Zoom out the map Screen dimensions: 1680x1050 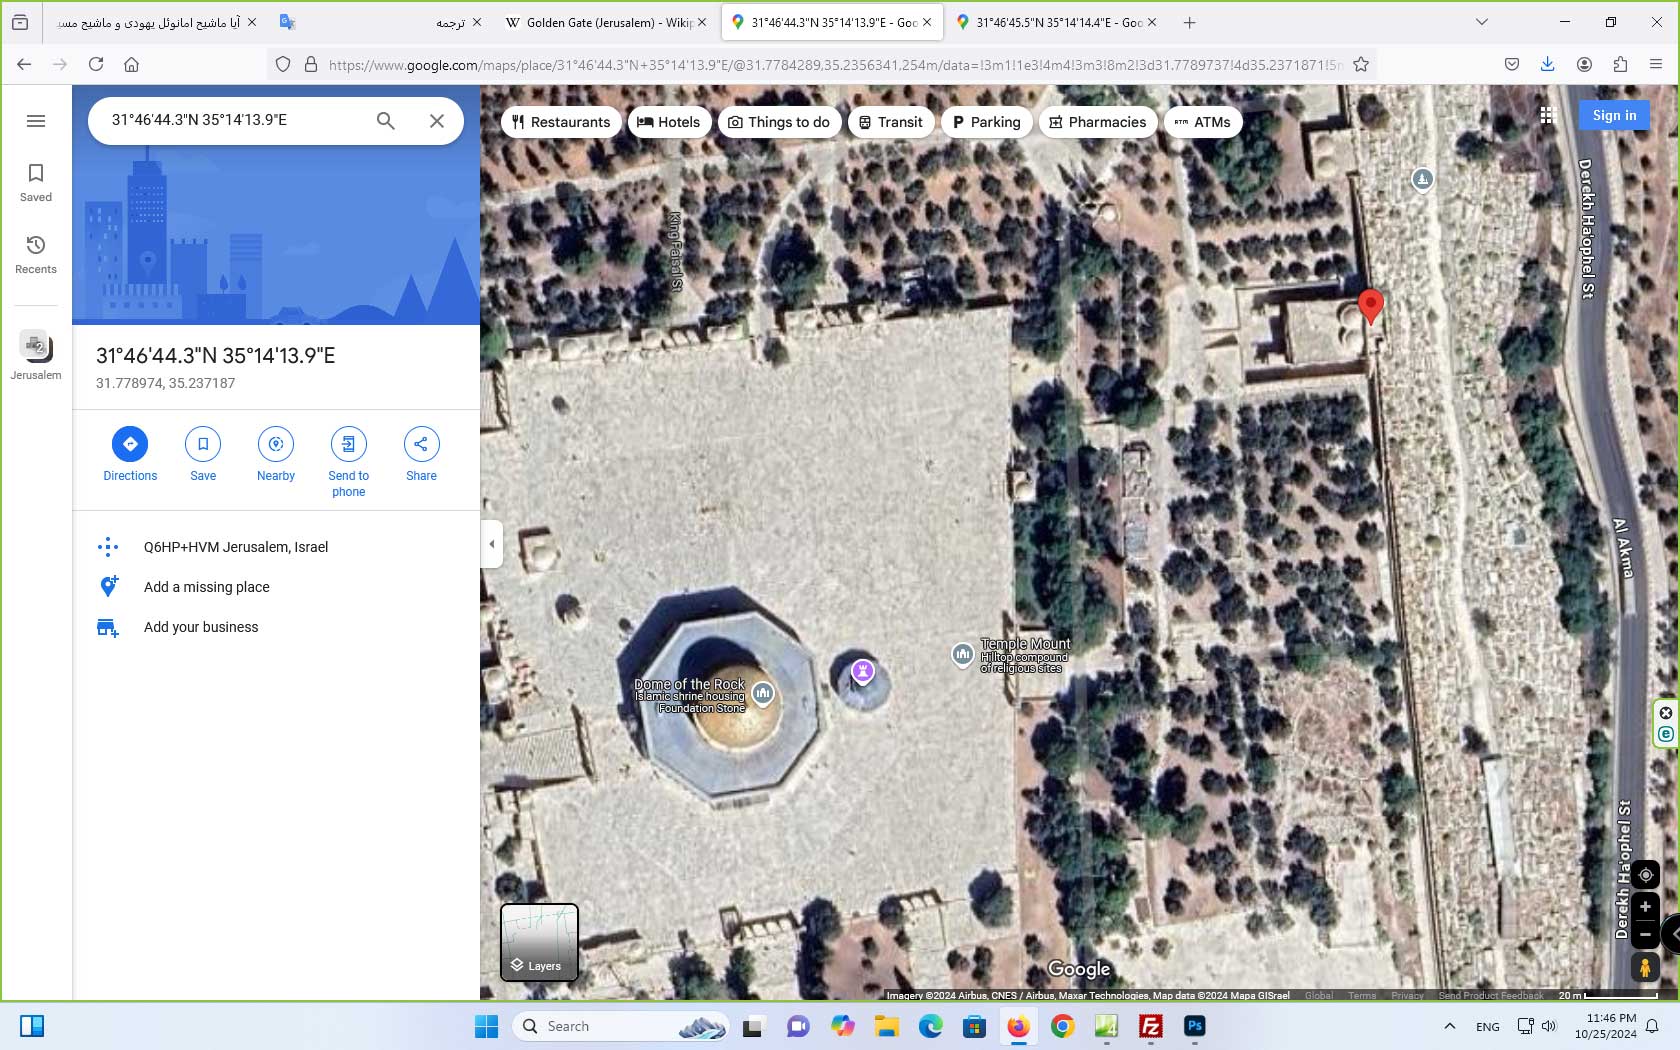click(x=1645, y=934)
